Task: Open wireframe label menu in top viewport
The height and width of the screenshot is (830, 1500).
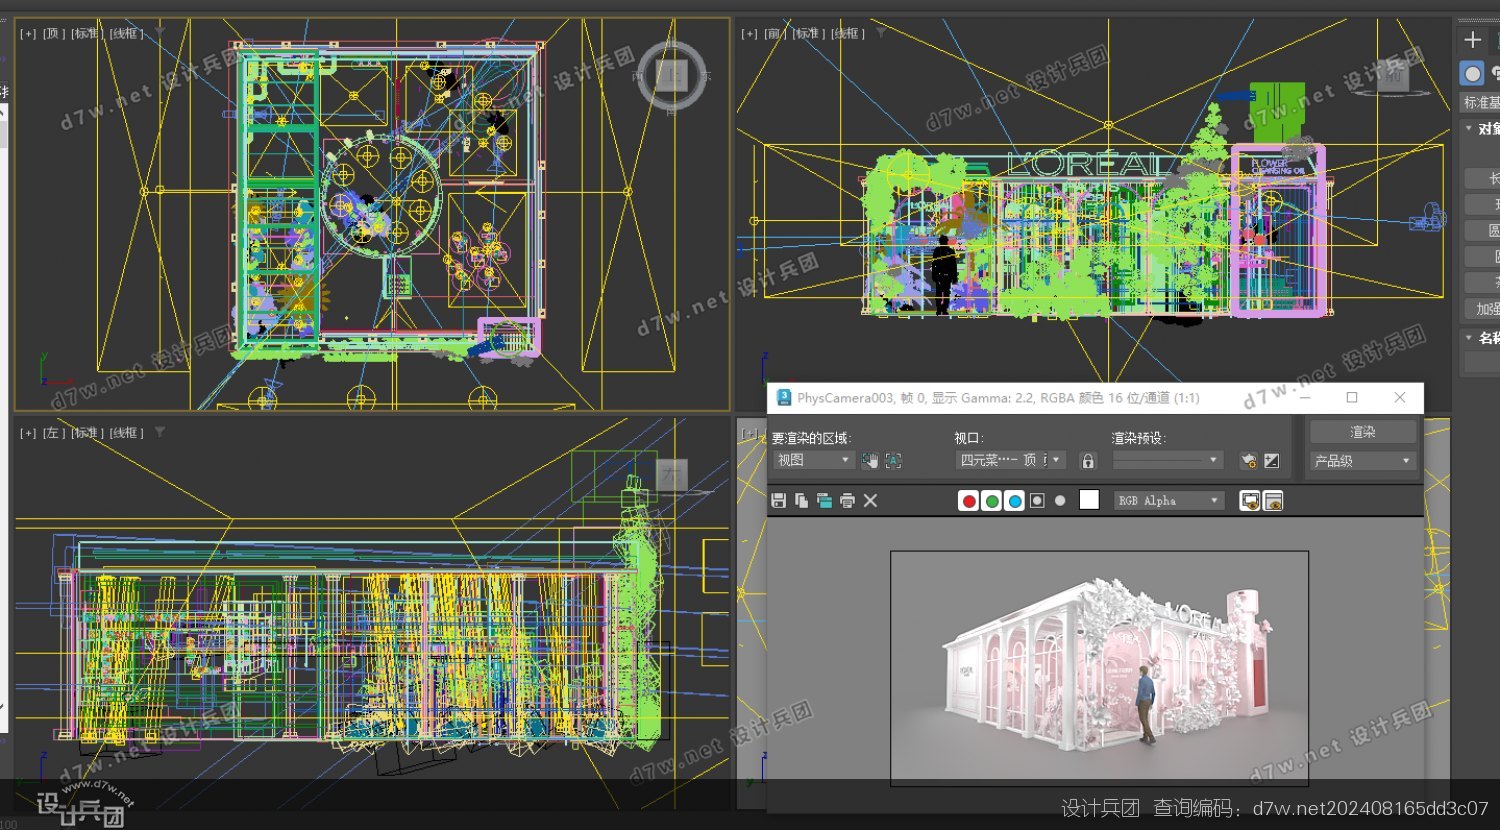Action: tap(126, 33)
